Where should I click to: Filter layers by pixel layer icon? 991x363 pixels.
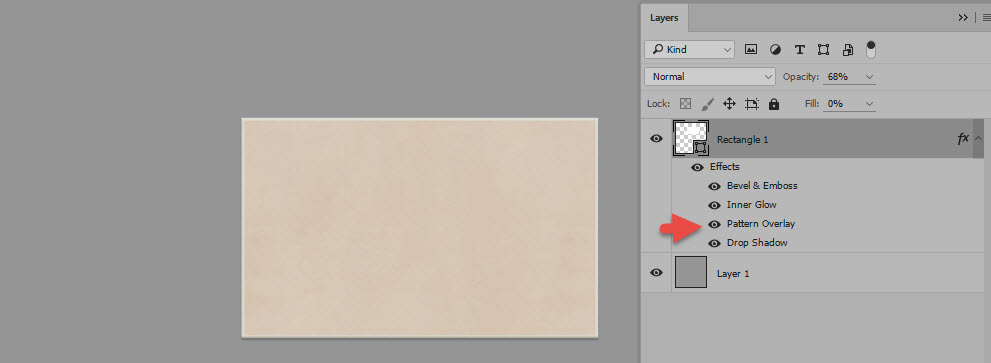point(751,49)
